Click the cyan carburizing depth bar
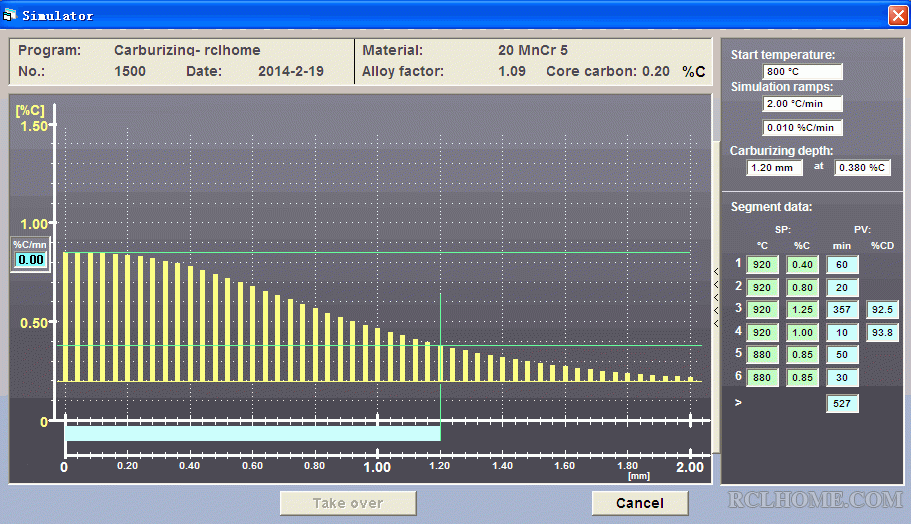Image resolution: width=911 pixels, height=524 pixels. pyautogui.click(x=253, y=433)
